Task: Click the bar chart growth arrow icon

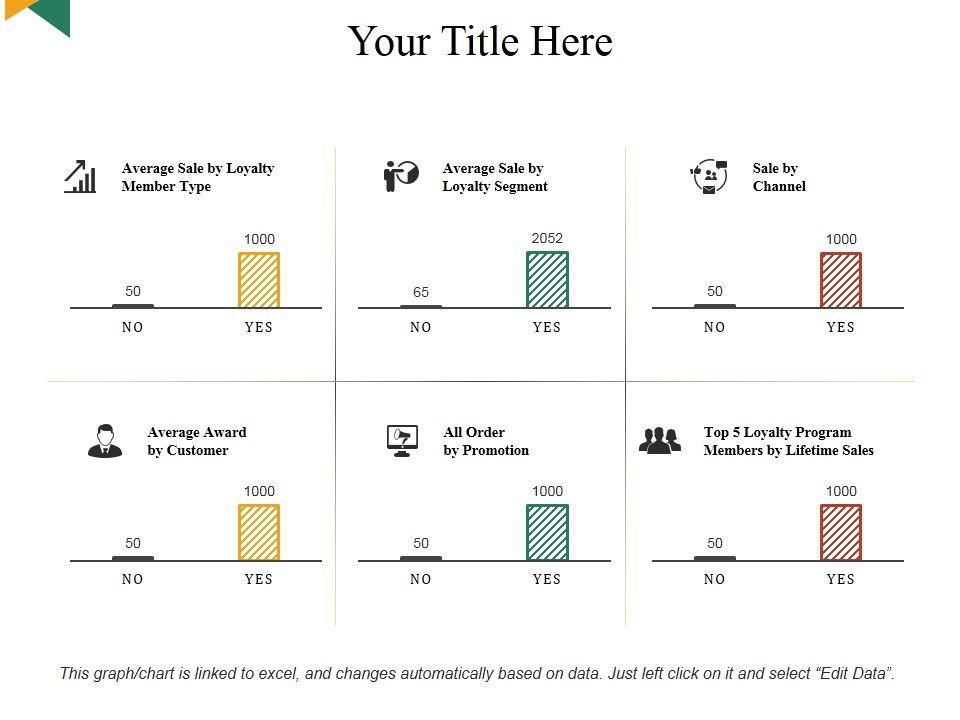Action: point(80,176)
